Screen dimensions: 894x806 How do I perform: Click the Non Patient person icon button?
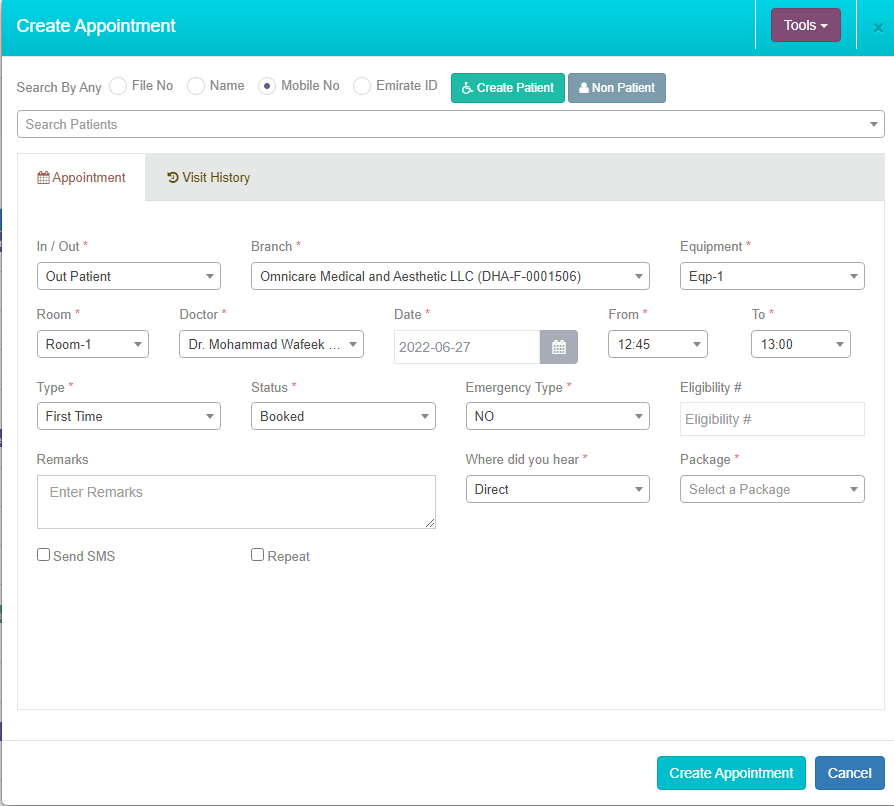(582, 88)
